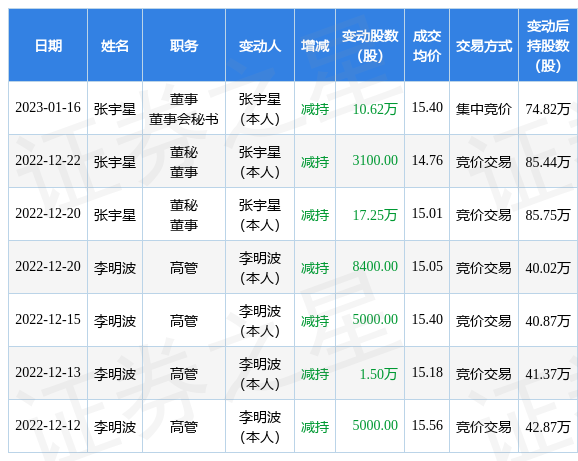The height and width of the screenshot is (461, 578).
Task: Click the 40.02万 holdings after change
Action: point(548,268)
